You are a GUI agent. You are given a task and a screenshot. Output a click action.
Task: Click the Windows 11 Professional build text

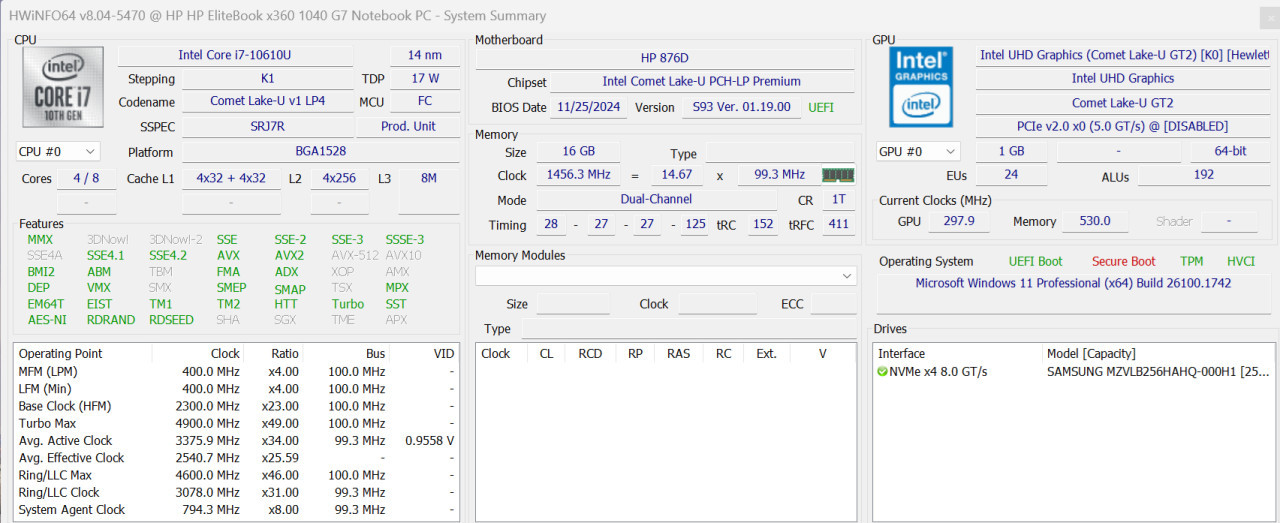pyautogui.click(x=1073, y=283)
